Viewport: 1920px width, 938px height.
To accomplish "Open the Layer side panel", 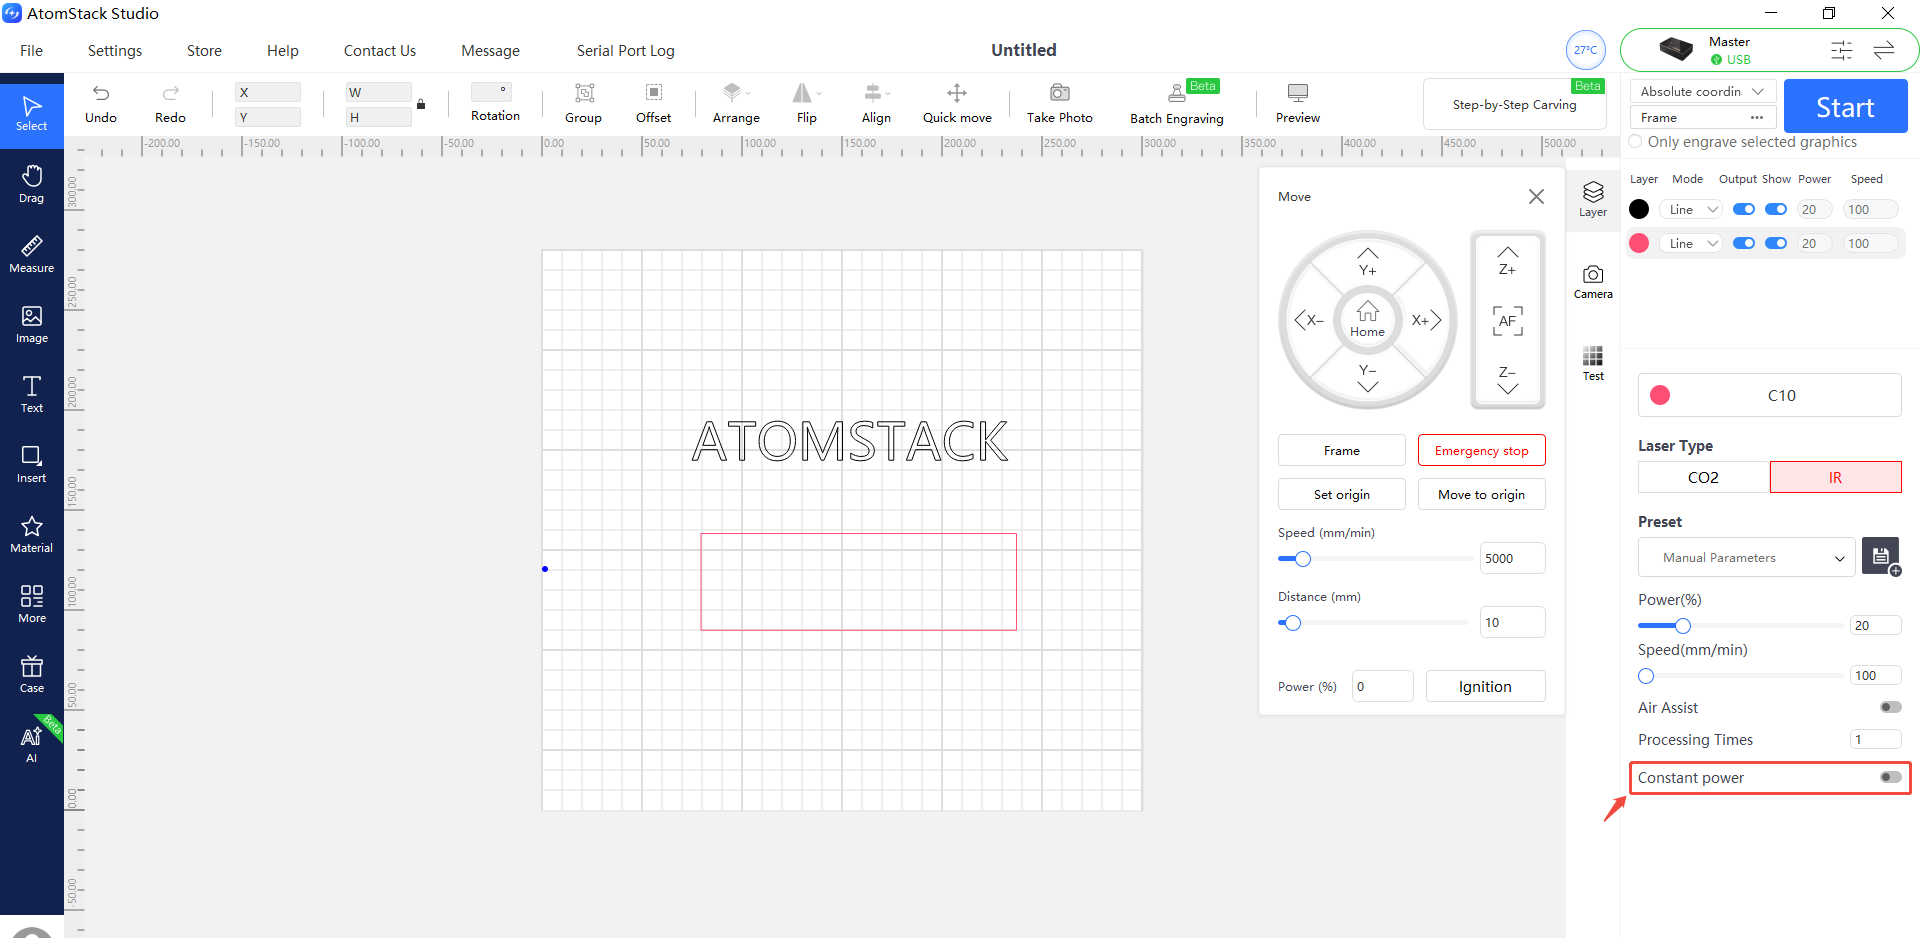I will coord(1593,198).
